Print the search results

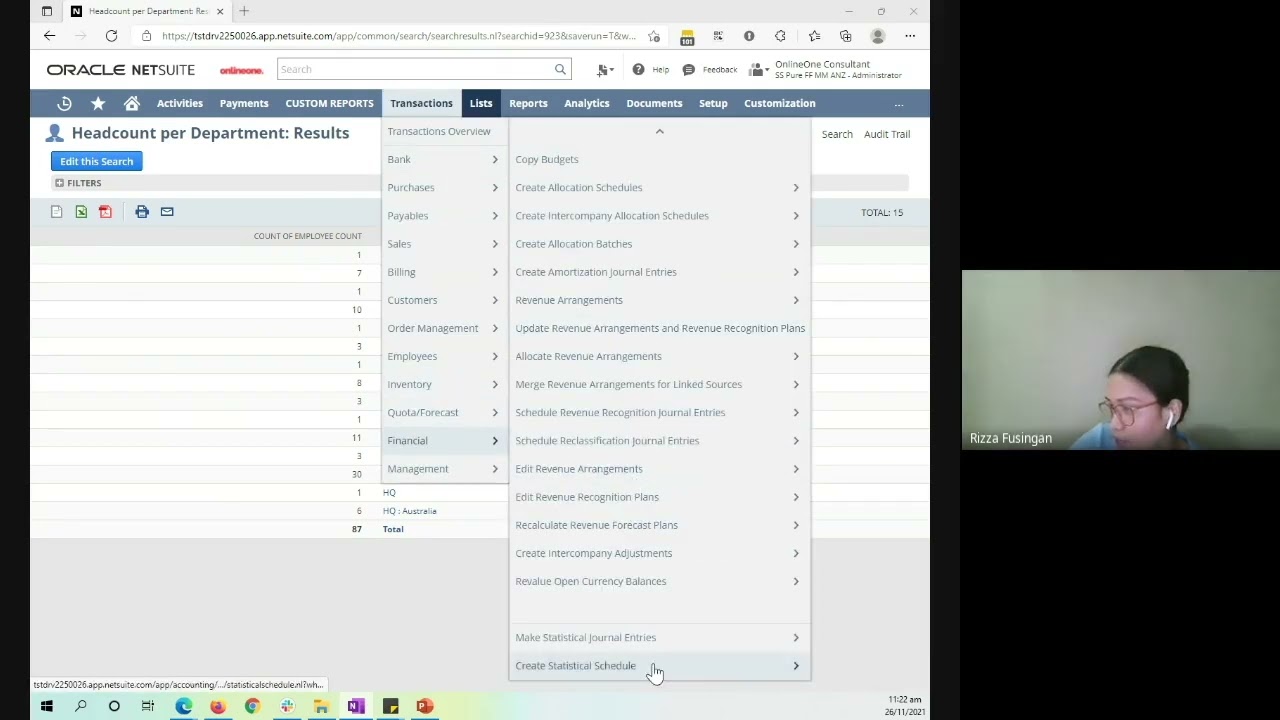pos(142,212)
